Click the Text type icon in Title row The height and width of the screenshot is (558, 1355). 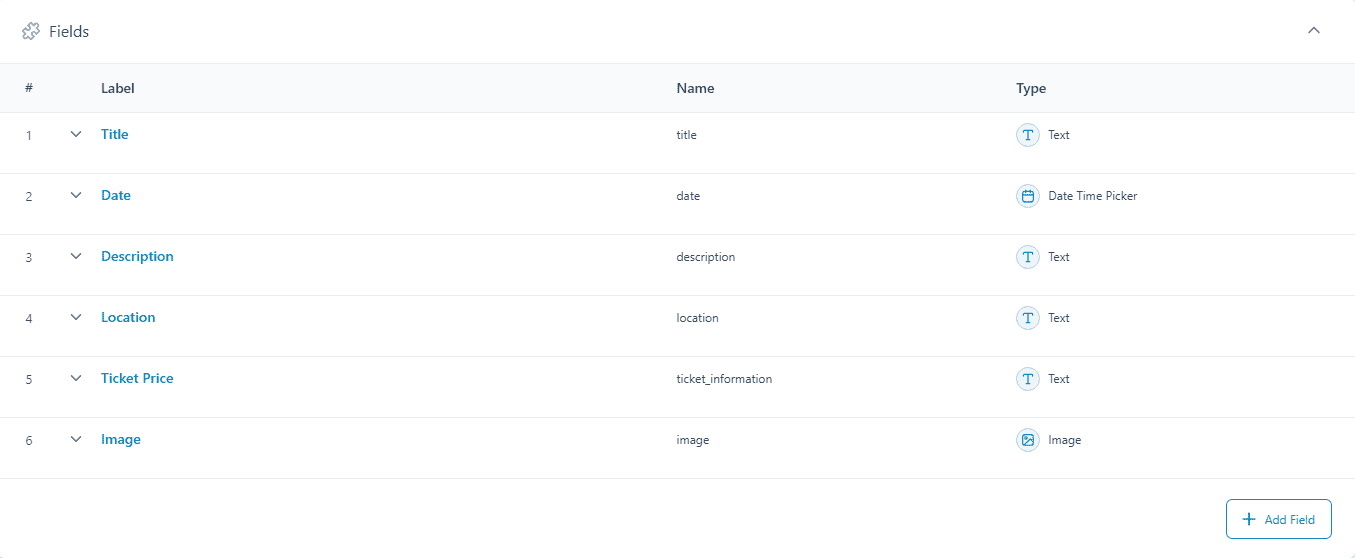pos(1028,135)
